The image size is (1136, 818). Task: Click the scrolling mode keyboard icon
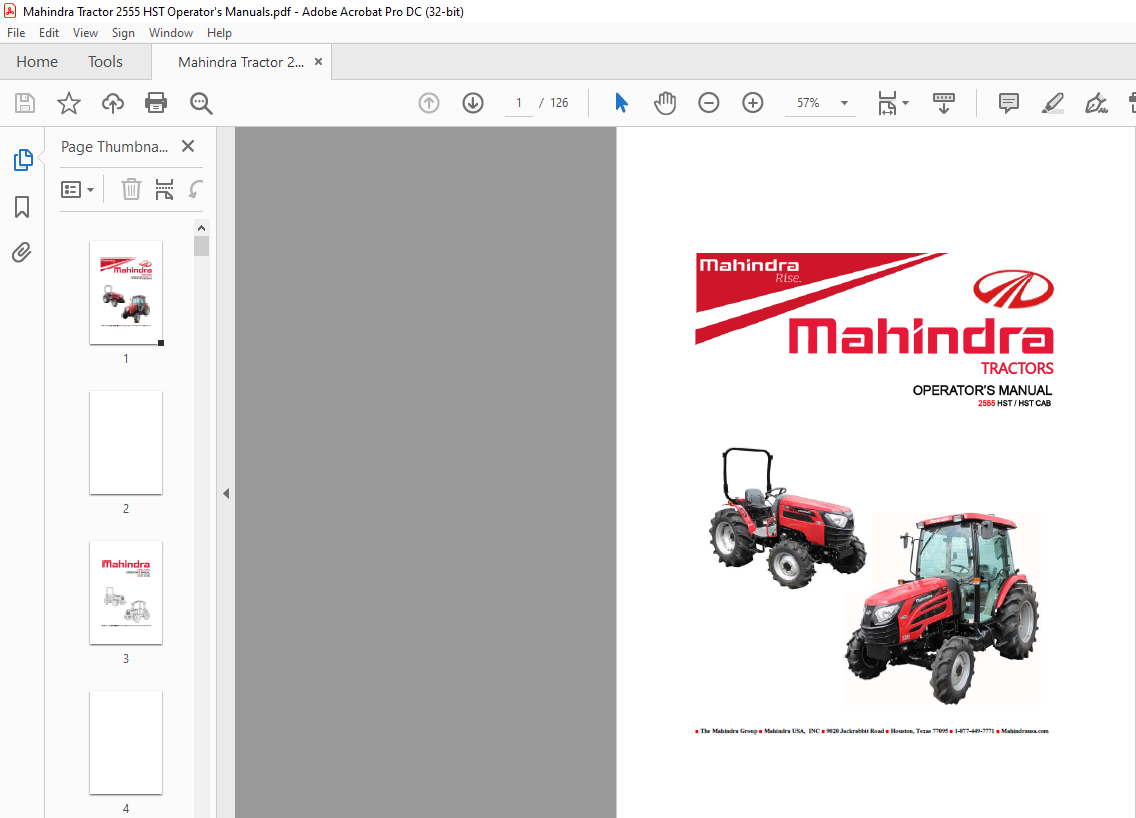coord(943,103)
